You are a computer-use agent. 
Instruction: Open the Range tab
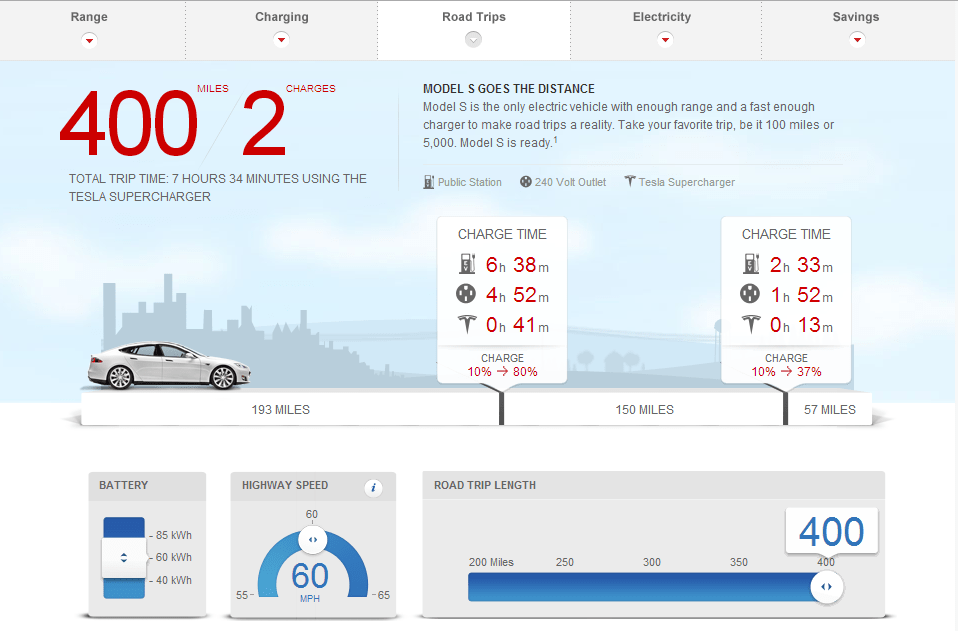click(89, 17)
